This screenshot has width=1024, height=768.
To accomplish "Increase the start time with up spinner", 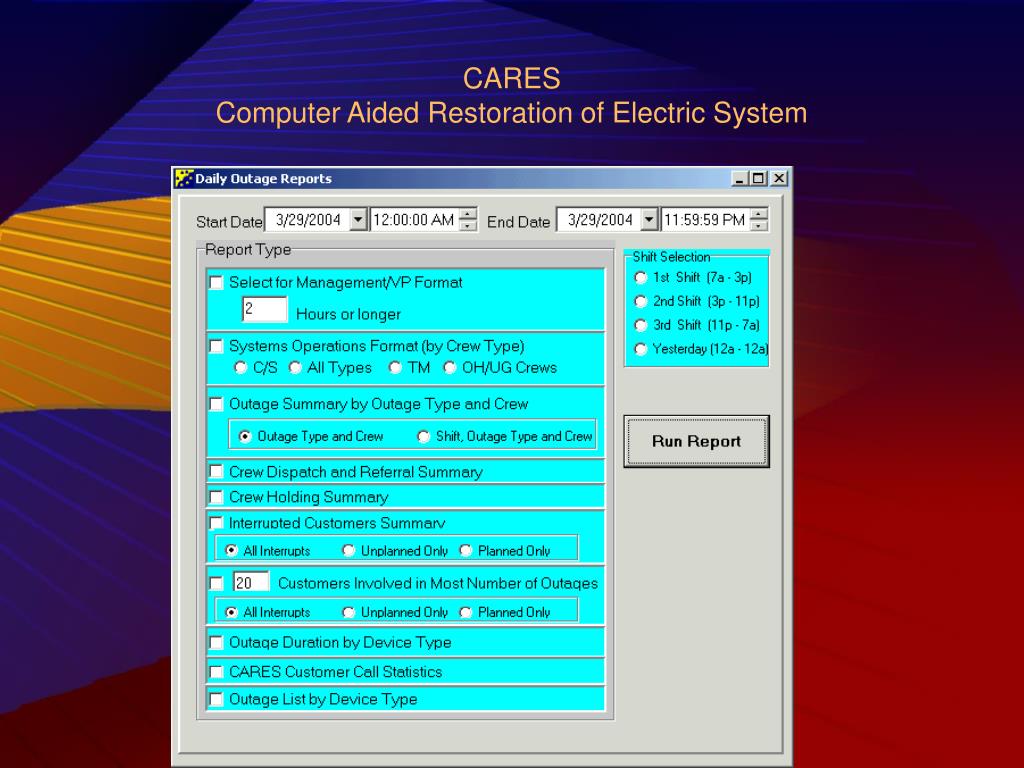I will (x=468, y=214).
